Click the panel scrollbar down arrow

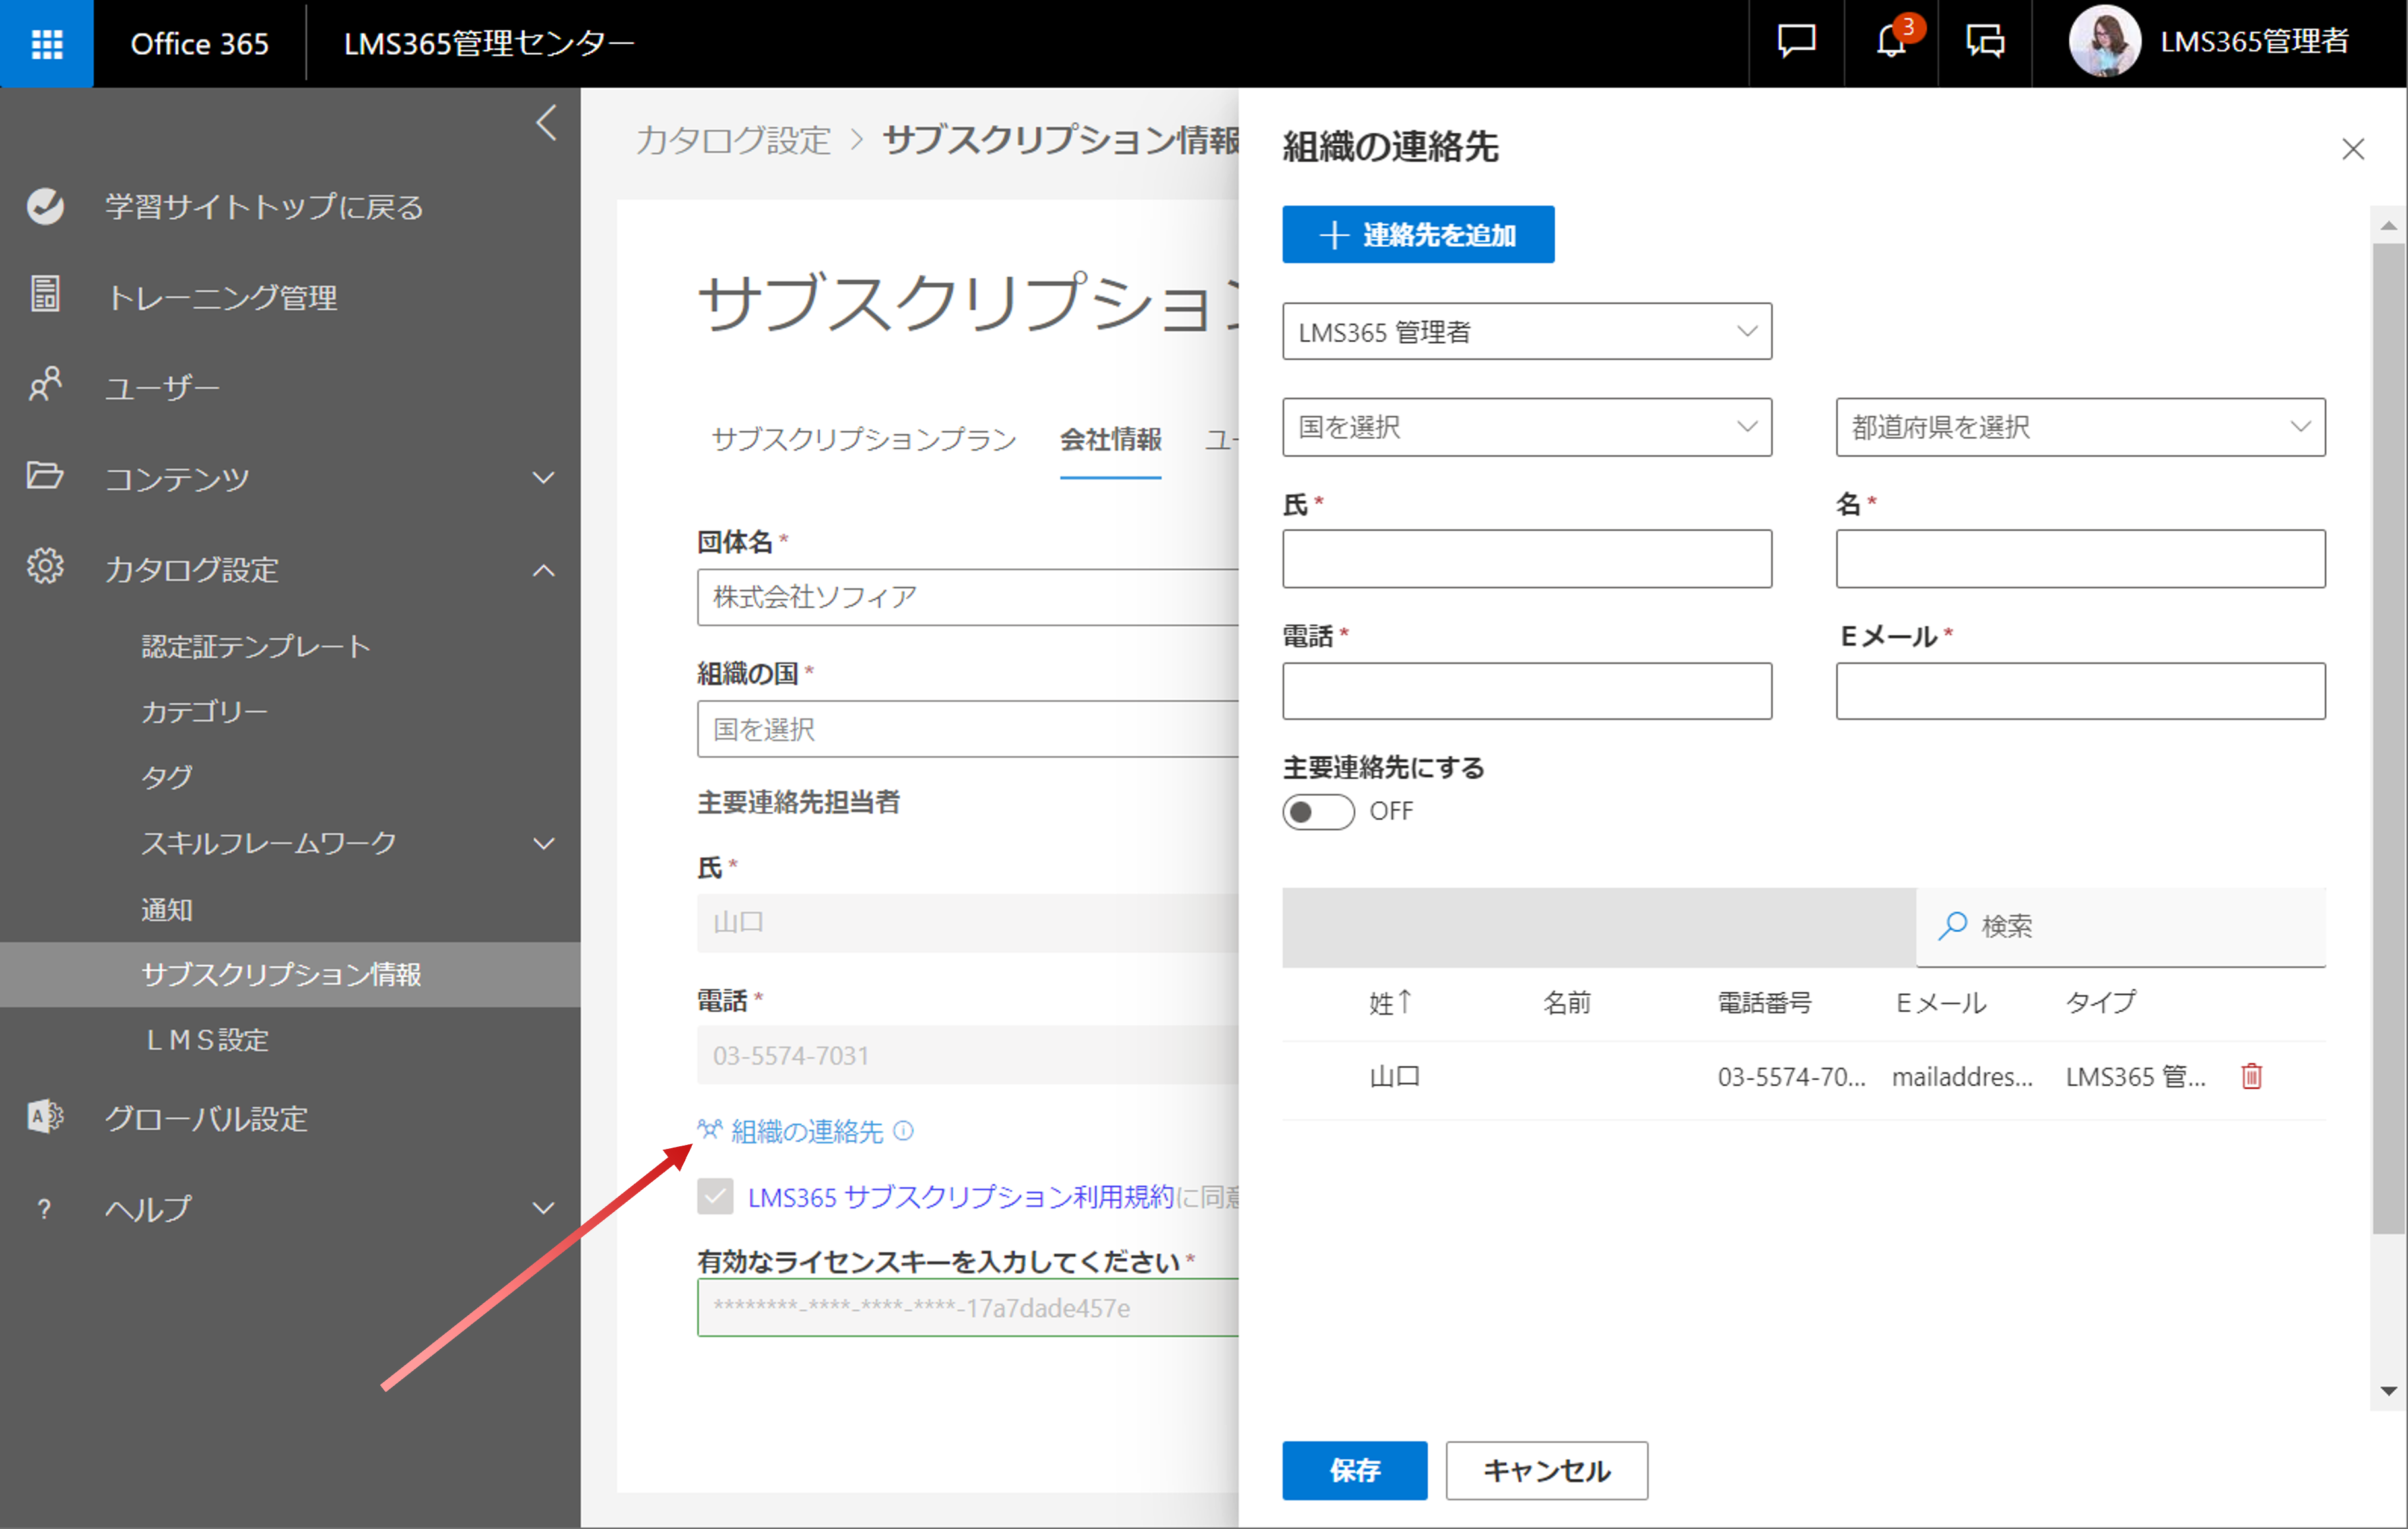(x=2389, y=1391)
